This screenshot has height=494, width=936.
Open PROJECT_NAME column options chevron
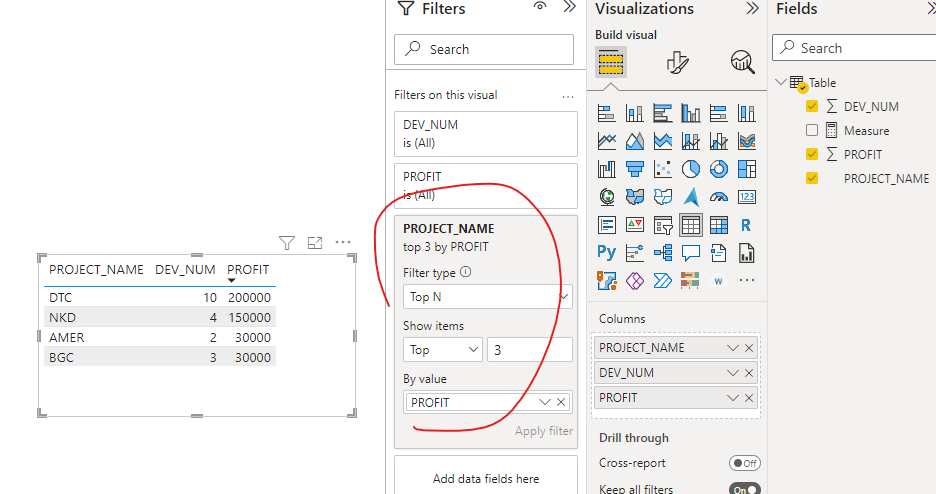(x=732, y=348)
